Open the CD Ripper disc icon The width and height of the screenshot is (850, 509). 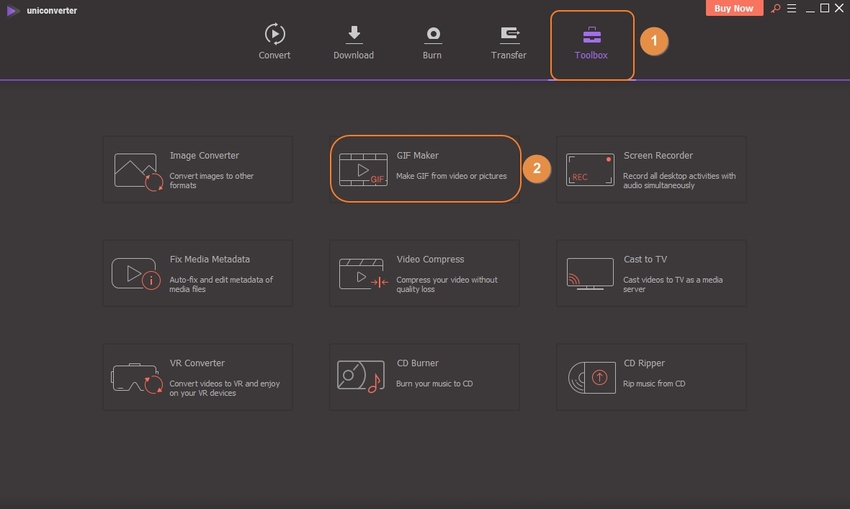(590, 377)
